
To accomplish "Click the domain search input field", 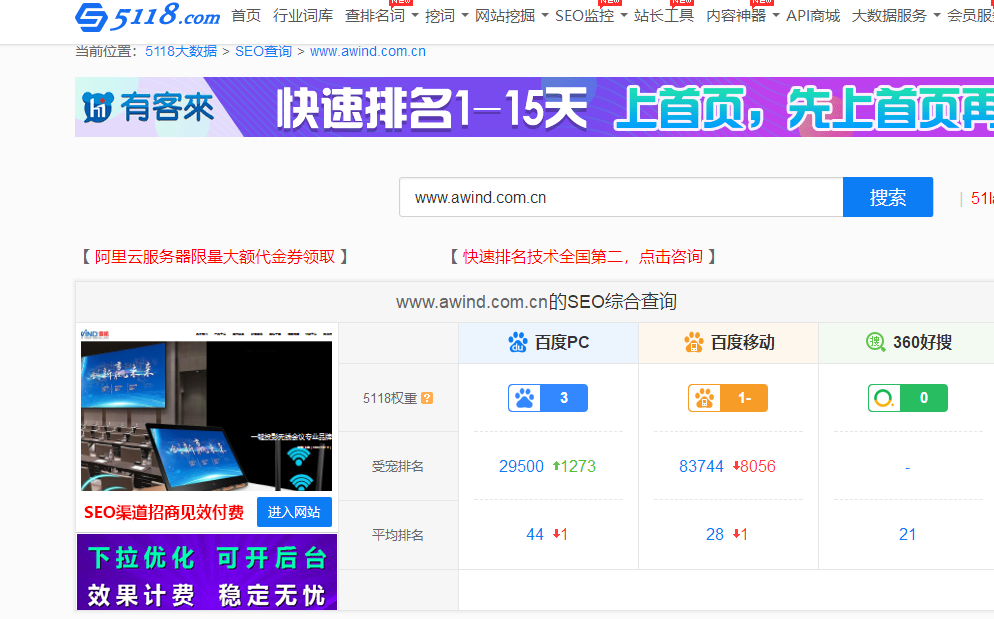I will [x=621, y=197].
